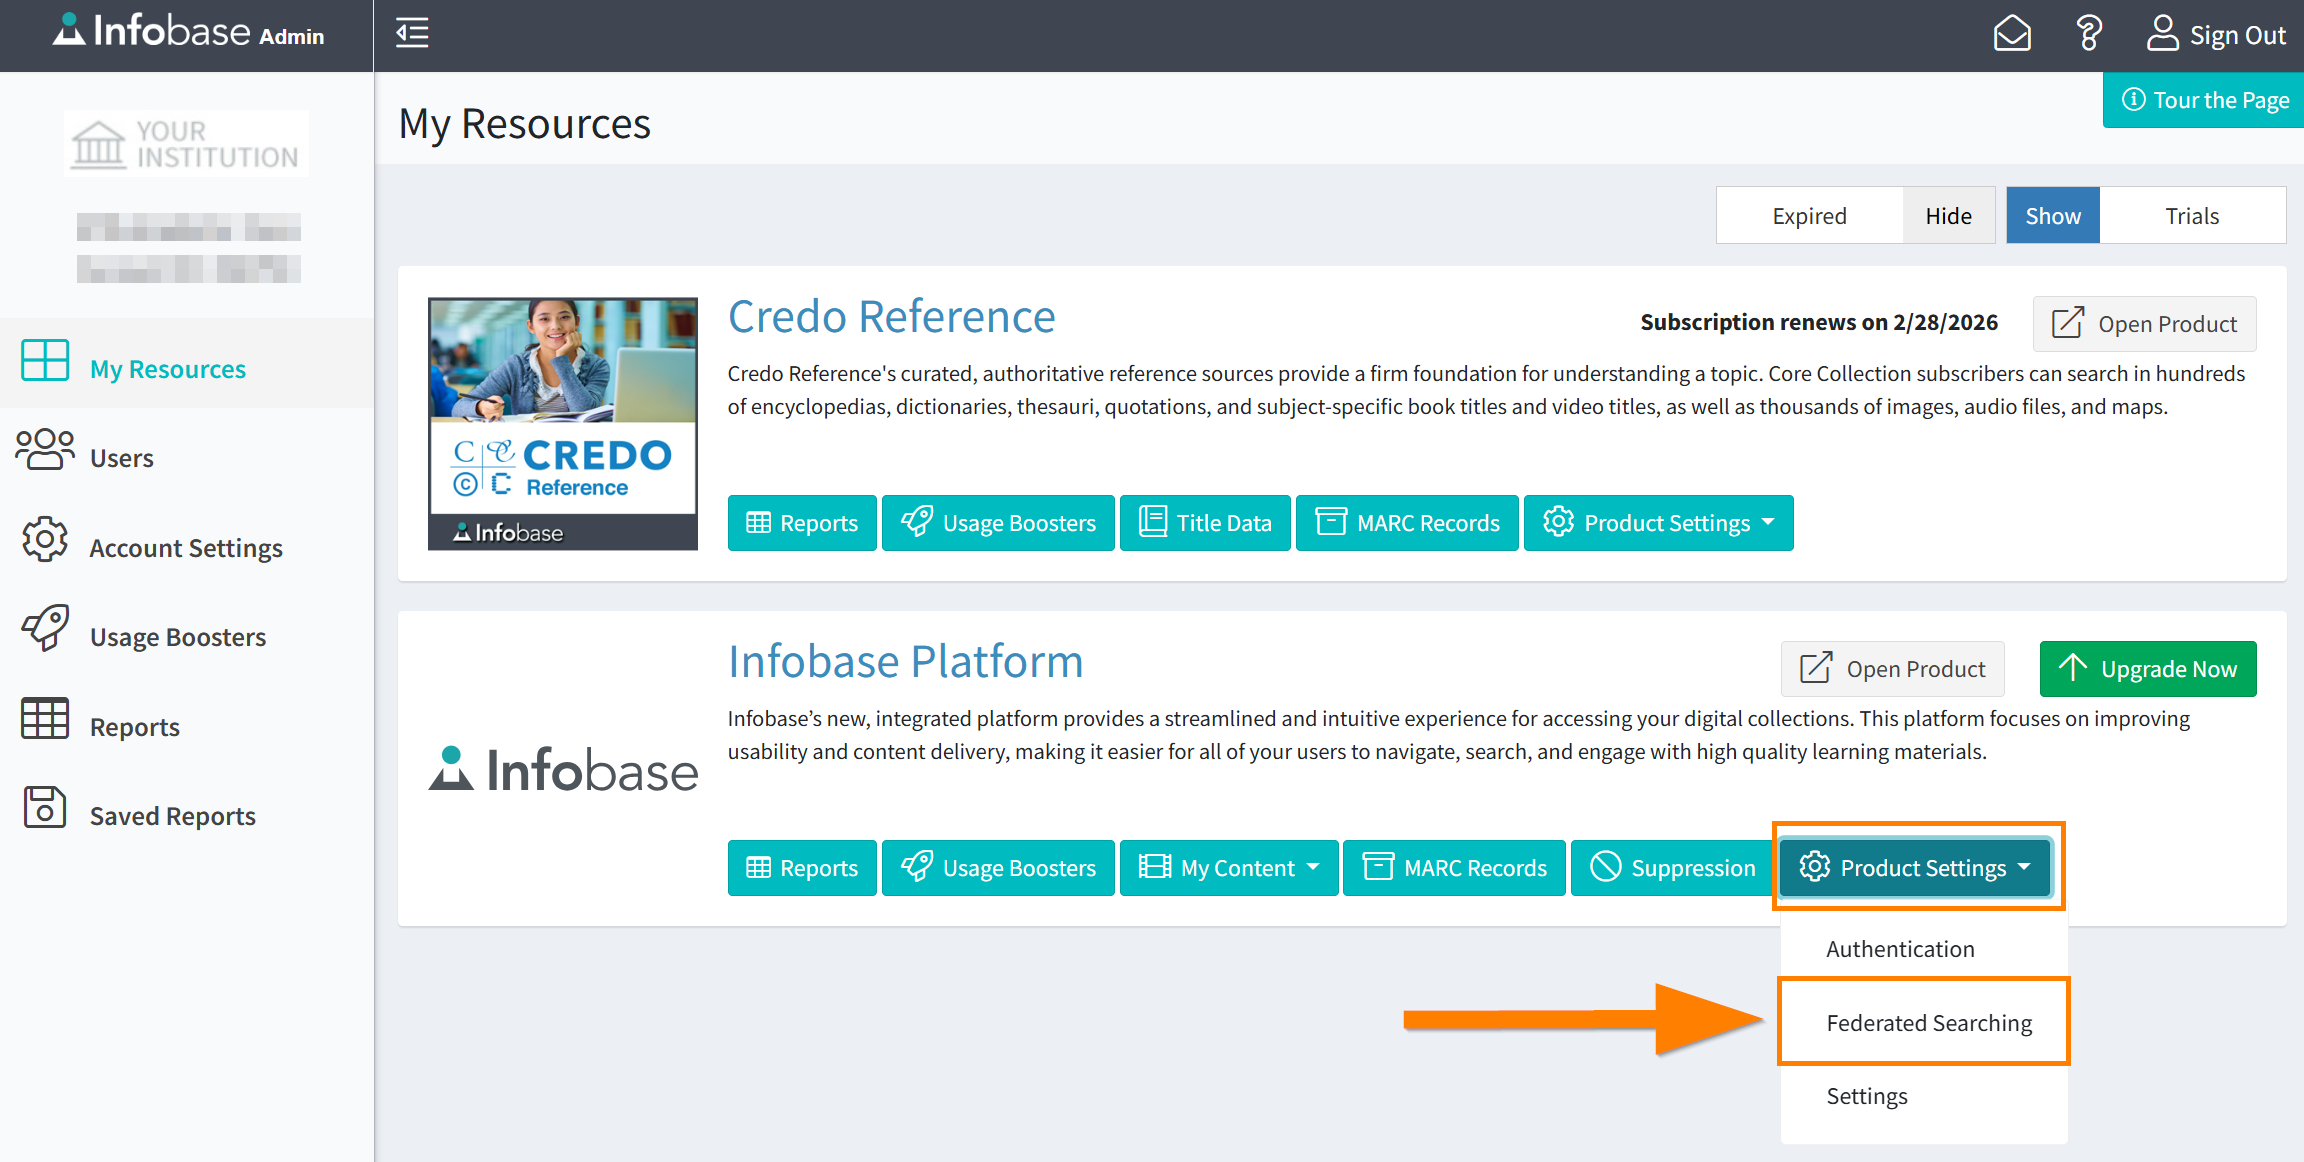Select Federated Searching menu item

click(1923, 1023)
